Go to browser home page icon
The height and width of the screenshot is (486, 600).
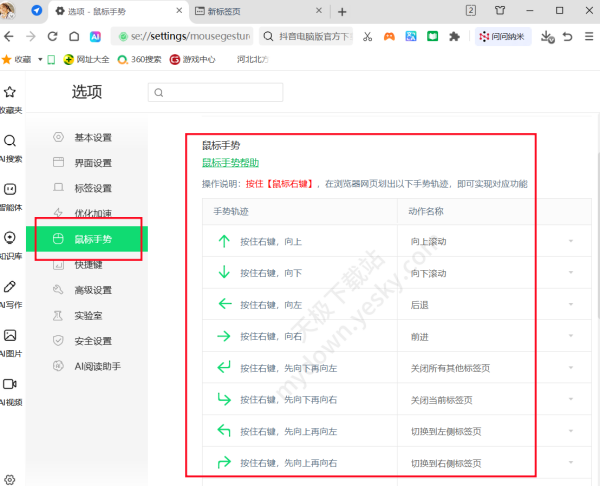(71, 36)
